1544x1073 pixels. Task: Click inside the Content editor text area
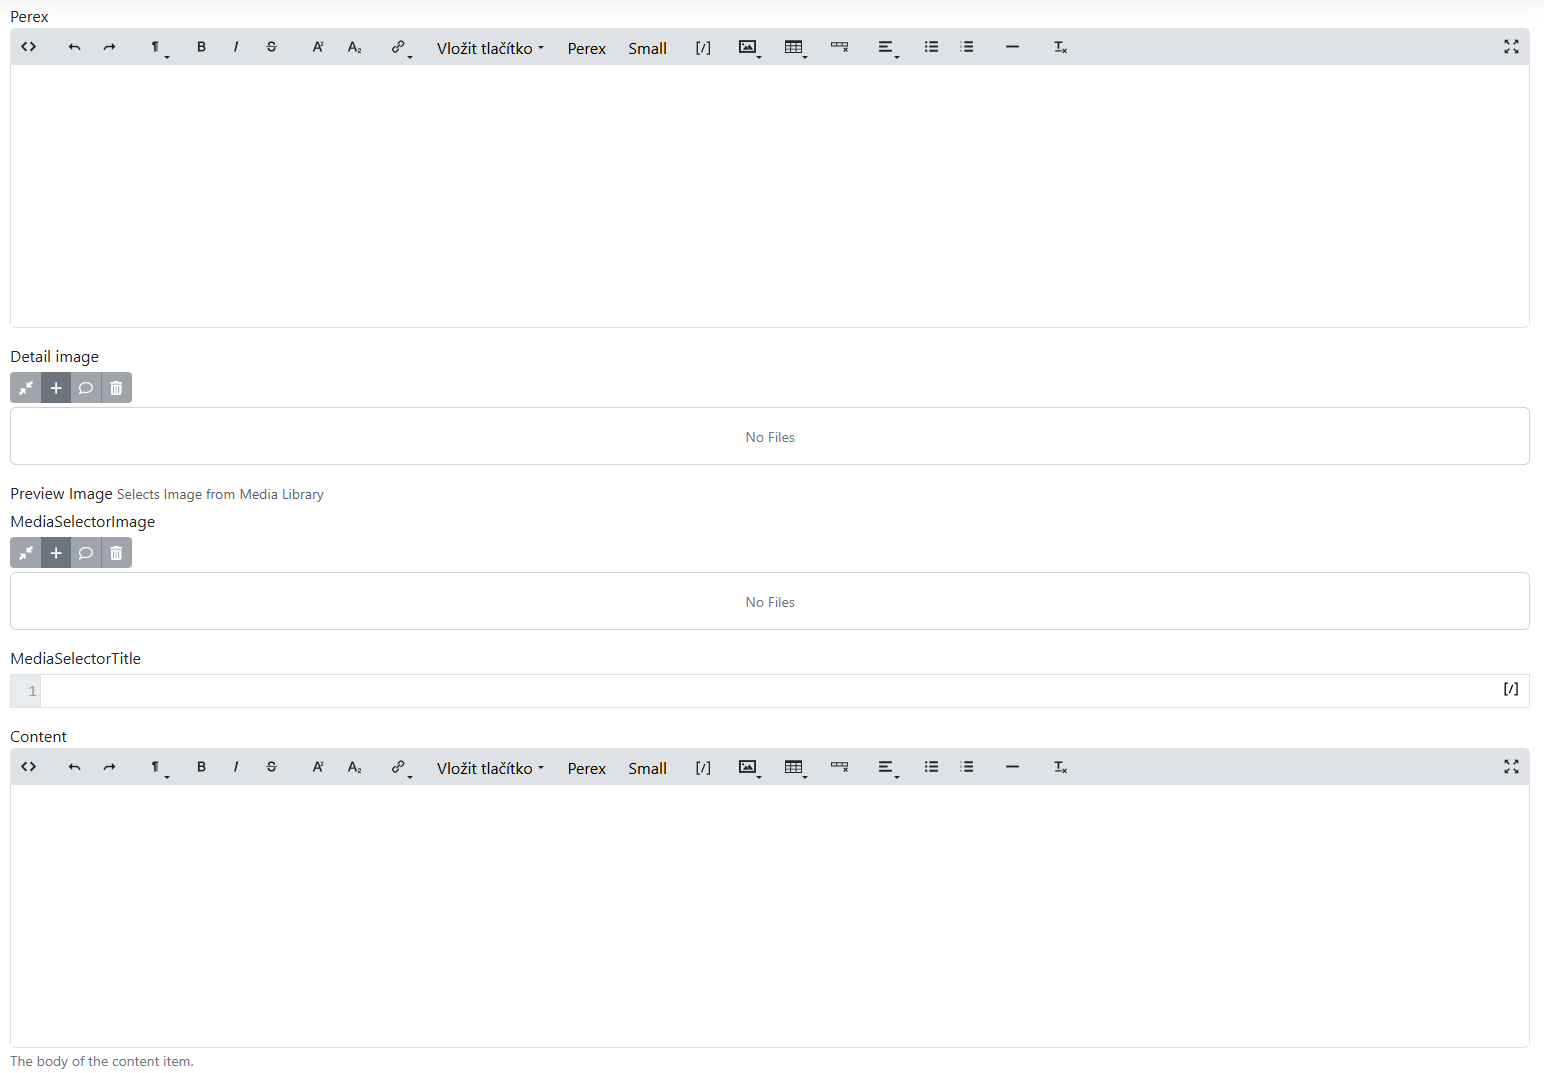770,915
